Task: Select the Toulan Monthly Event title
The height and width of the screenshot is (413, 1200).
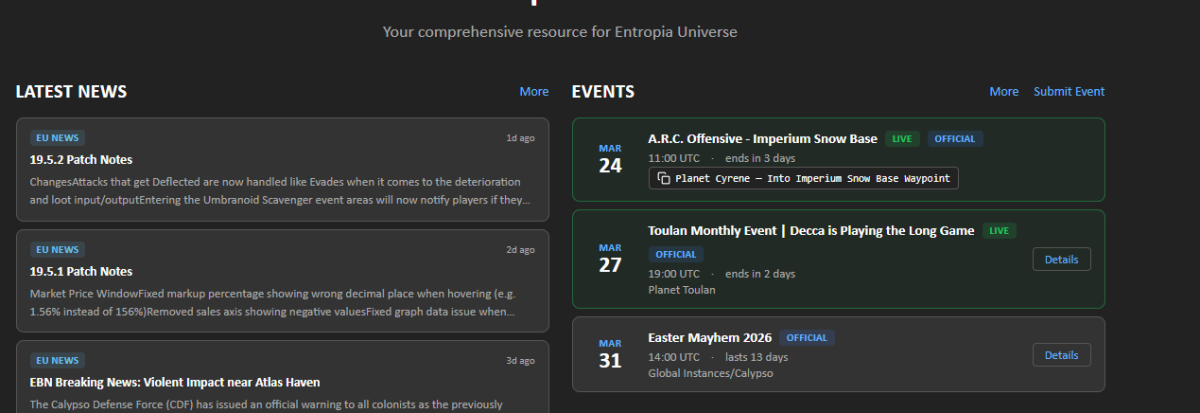Action: pos(810,231)
